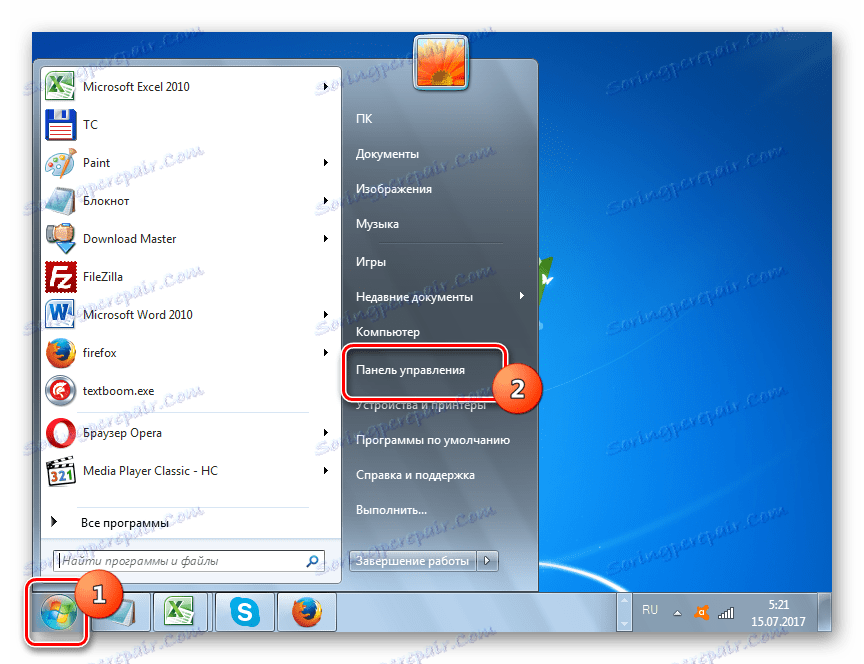Open Программы по умолчанию
Image resolution: width=864 pixels, height=664 pixels.
click(x=433, y=440)
